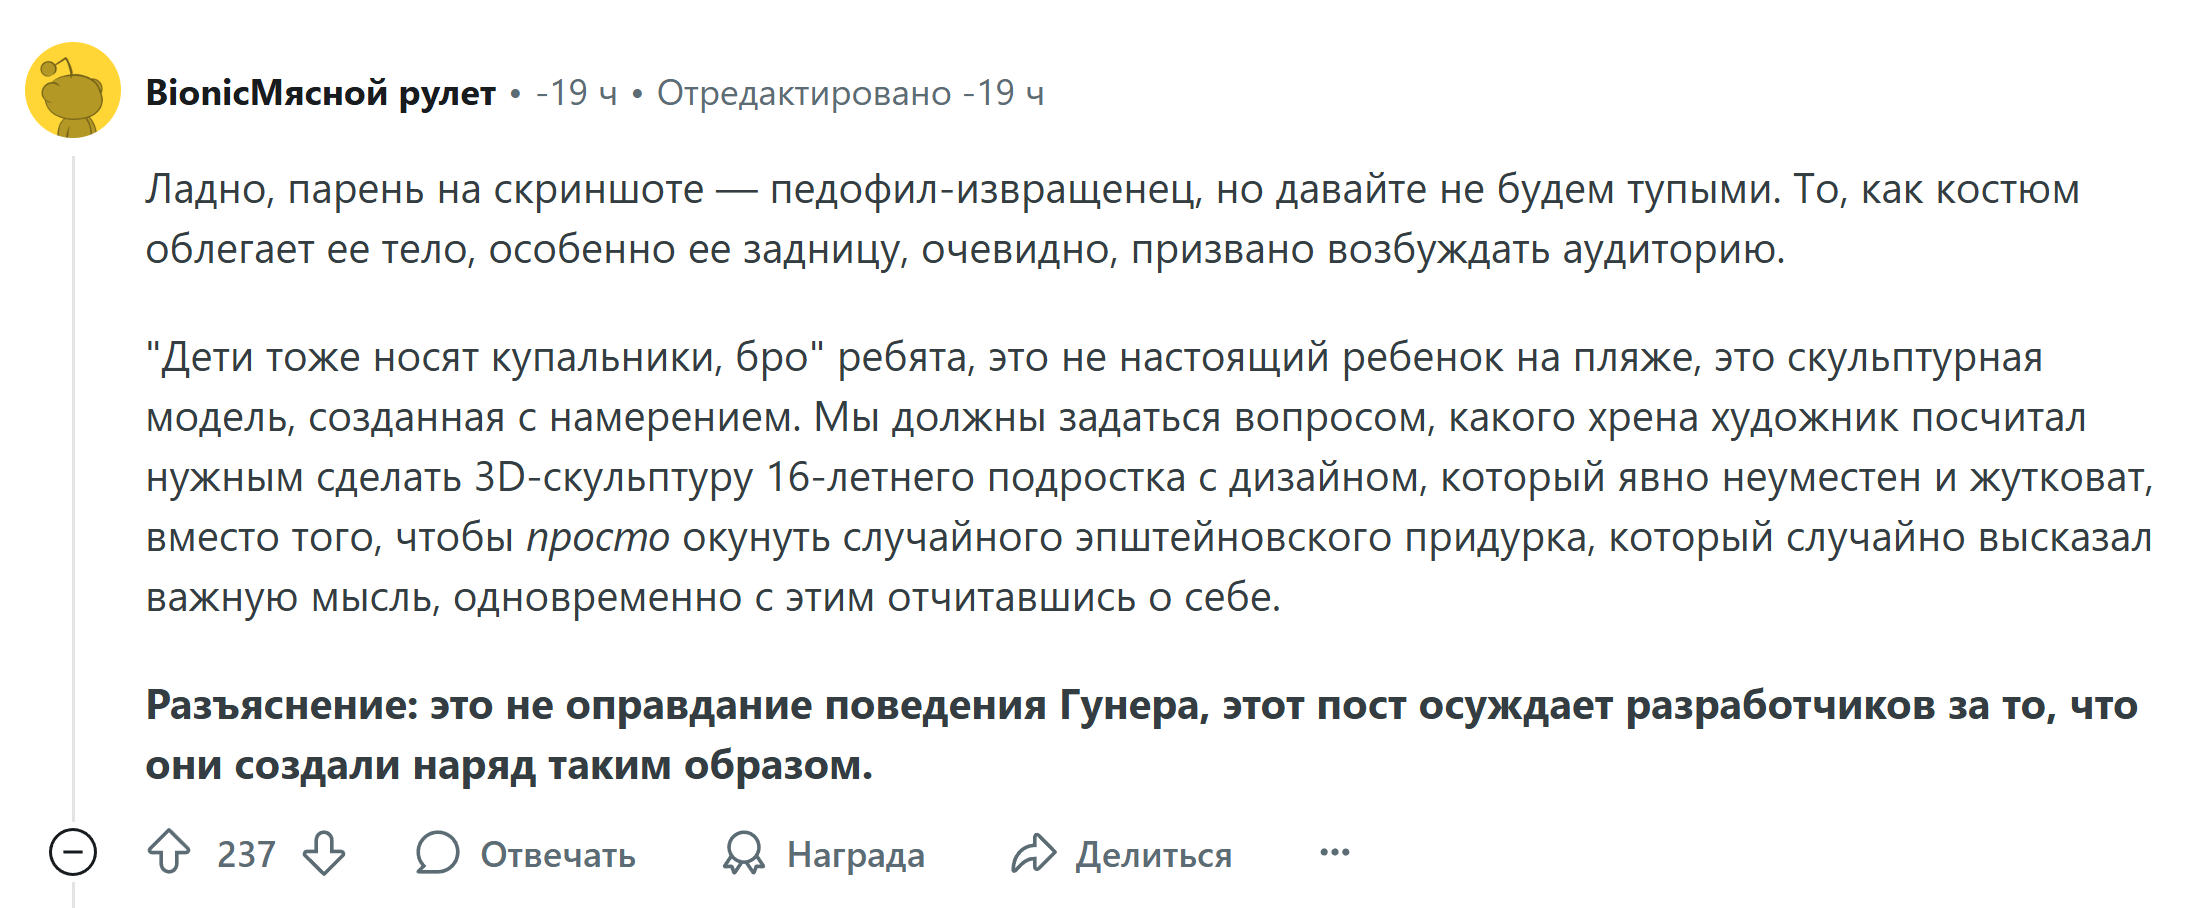
Task: Click the "Отвечать" reply label
Action: [x=558, y=855]
